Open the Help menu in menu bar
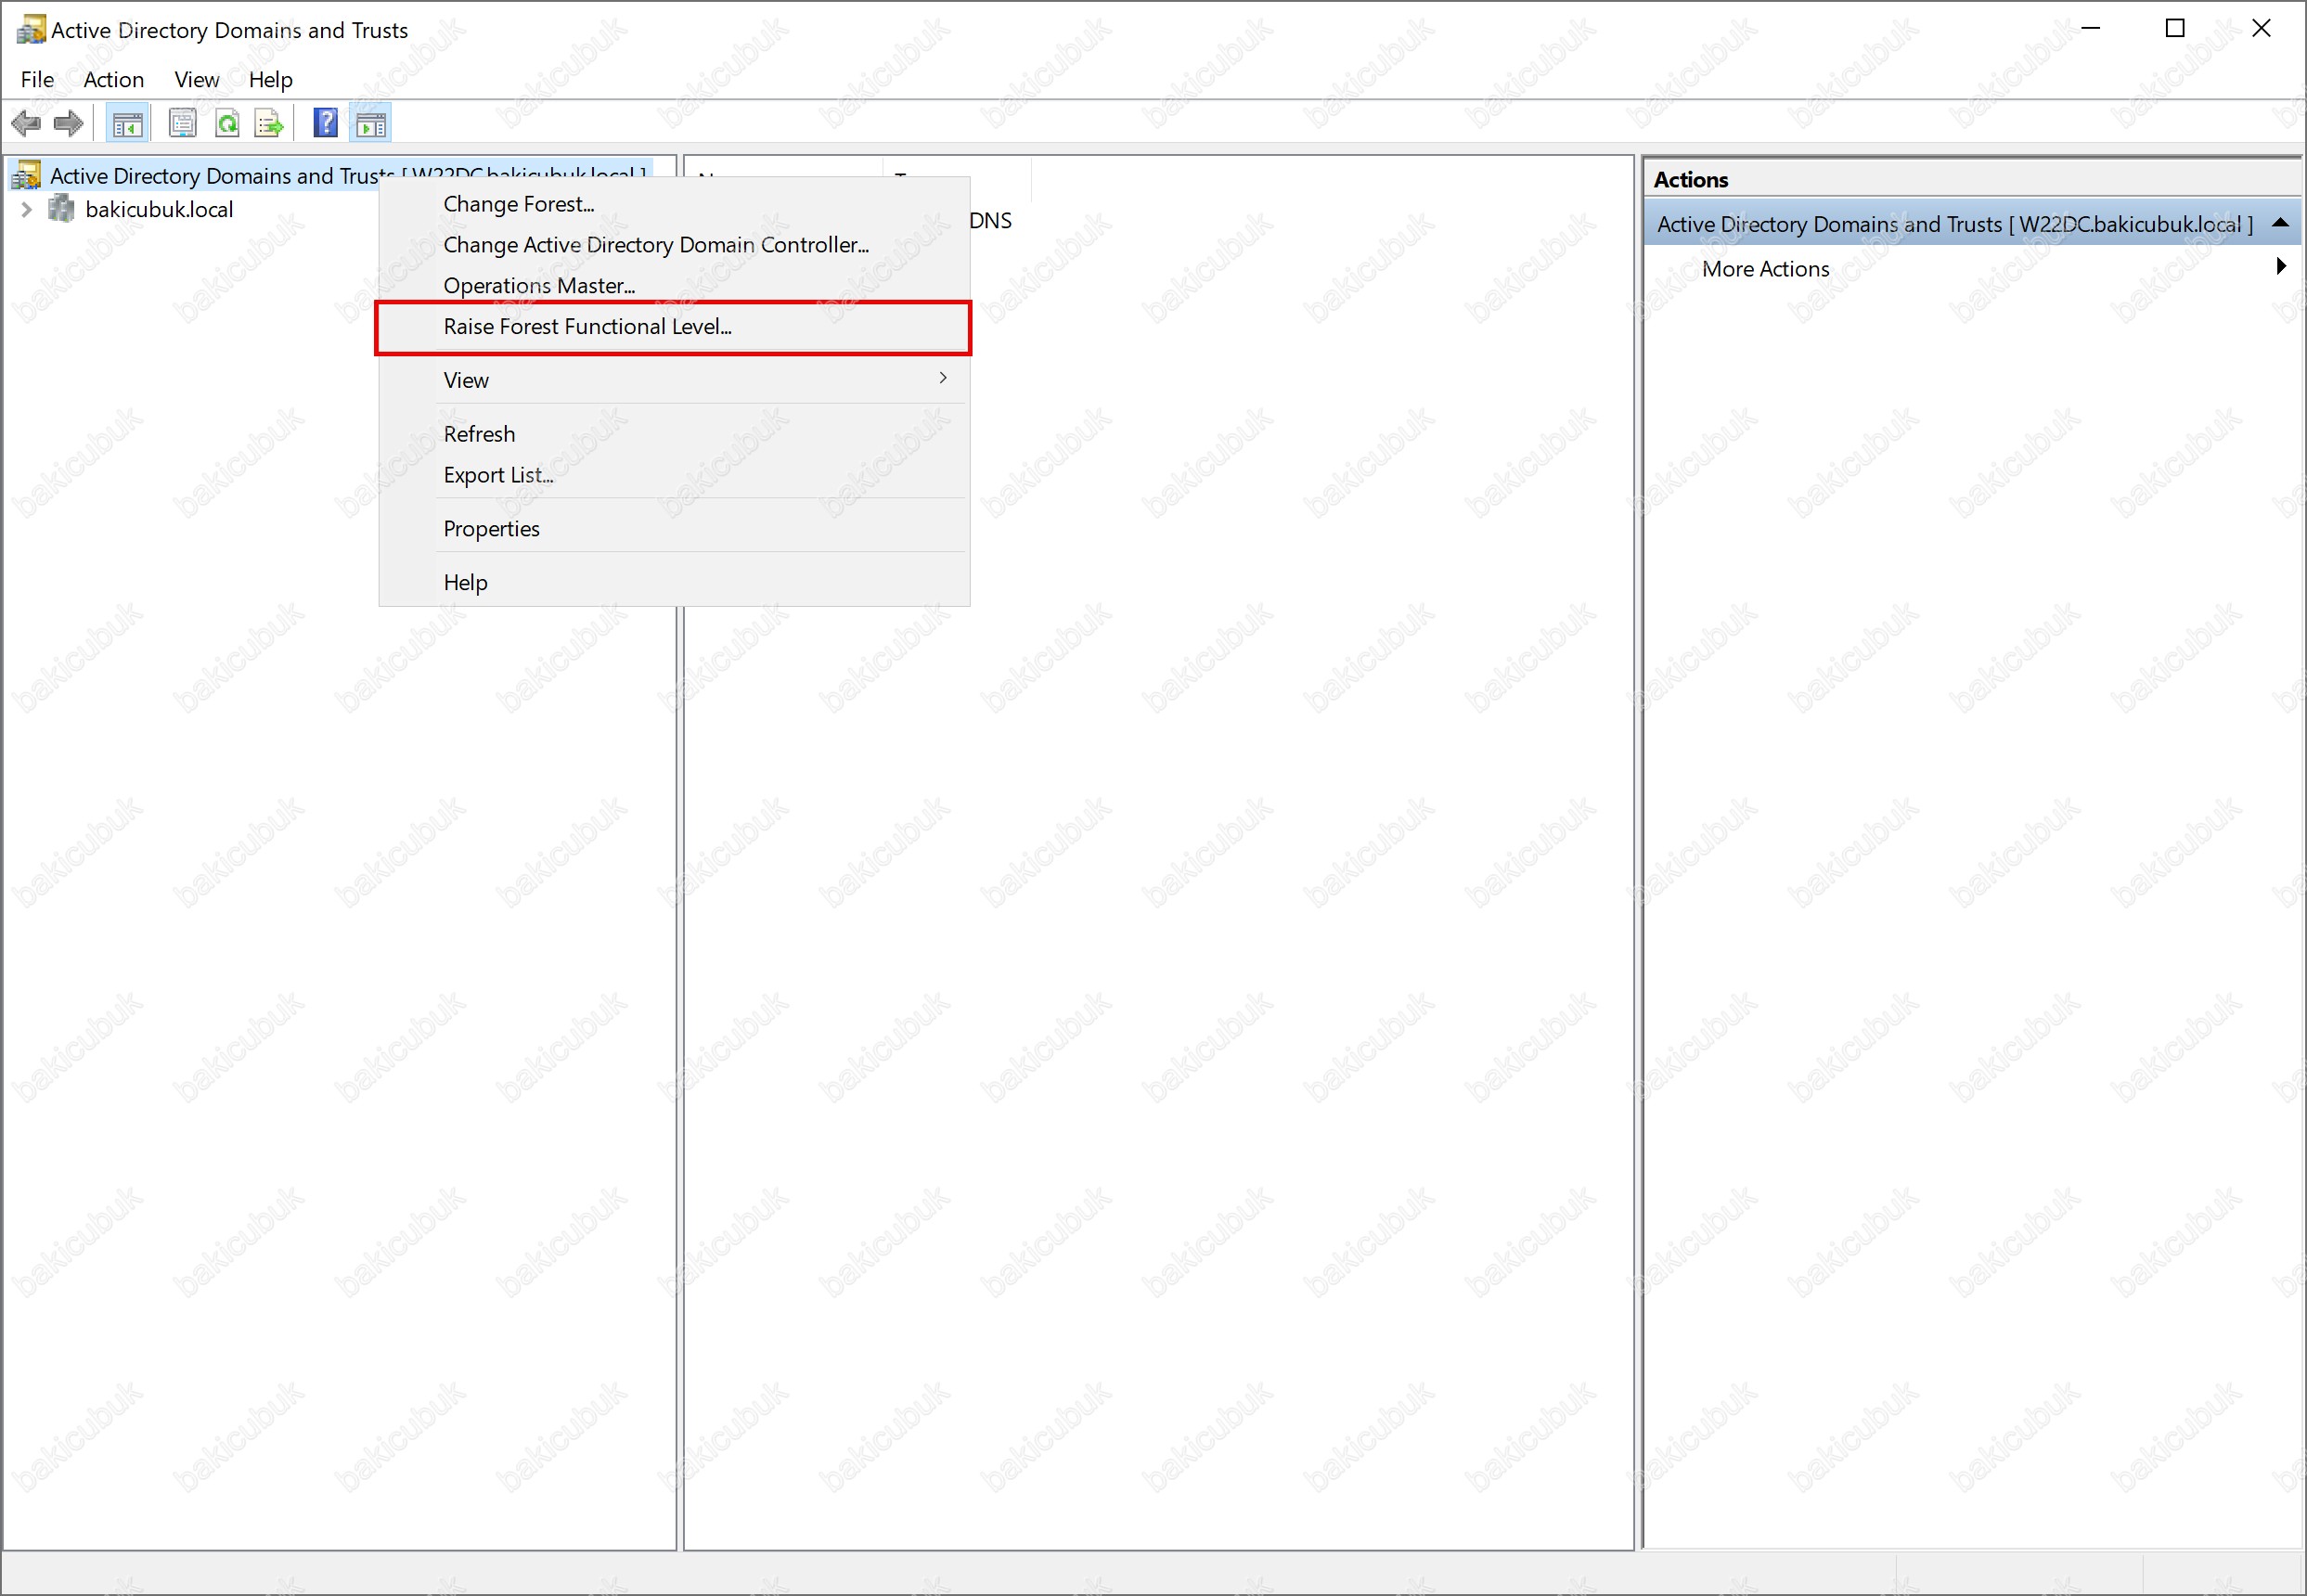Screen dimensions: 2307x1596 271,80
